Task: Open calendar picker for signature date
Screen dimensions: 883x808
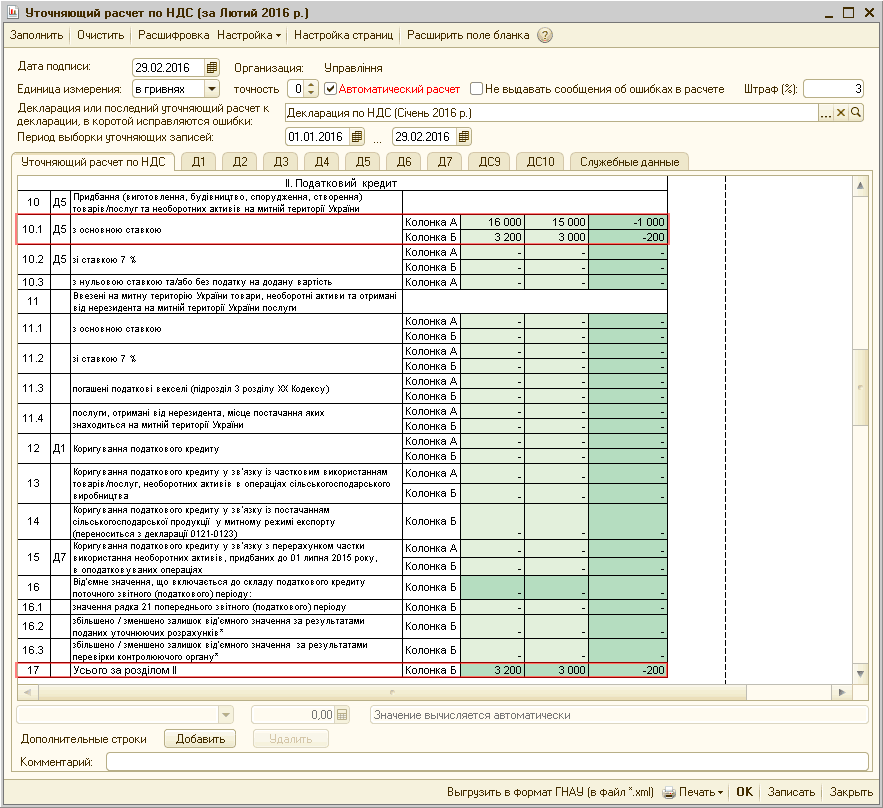Action: 212,68
